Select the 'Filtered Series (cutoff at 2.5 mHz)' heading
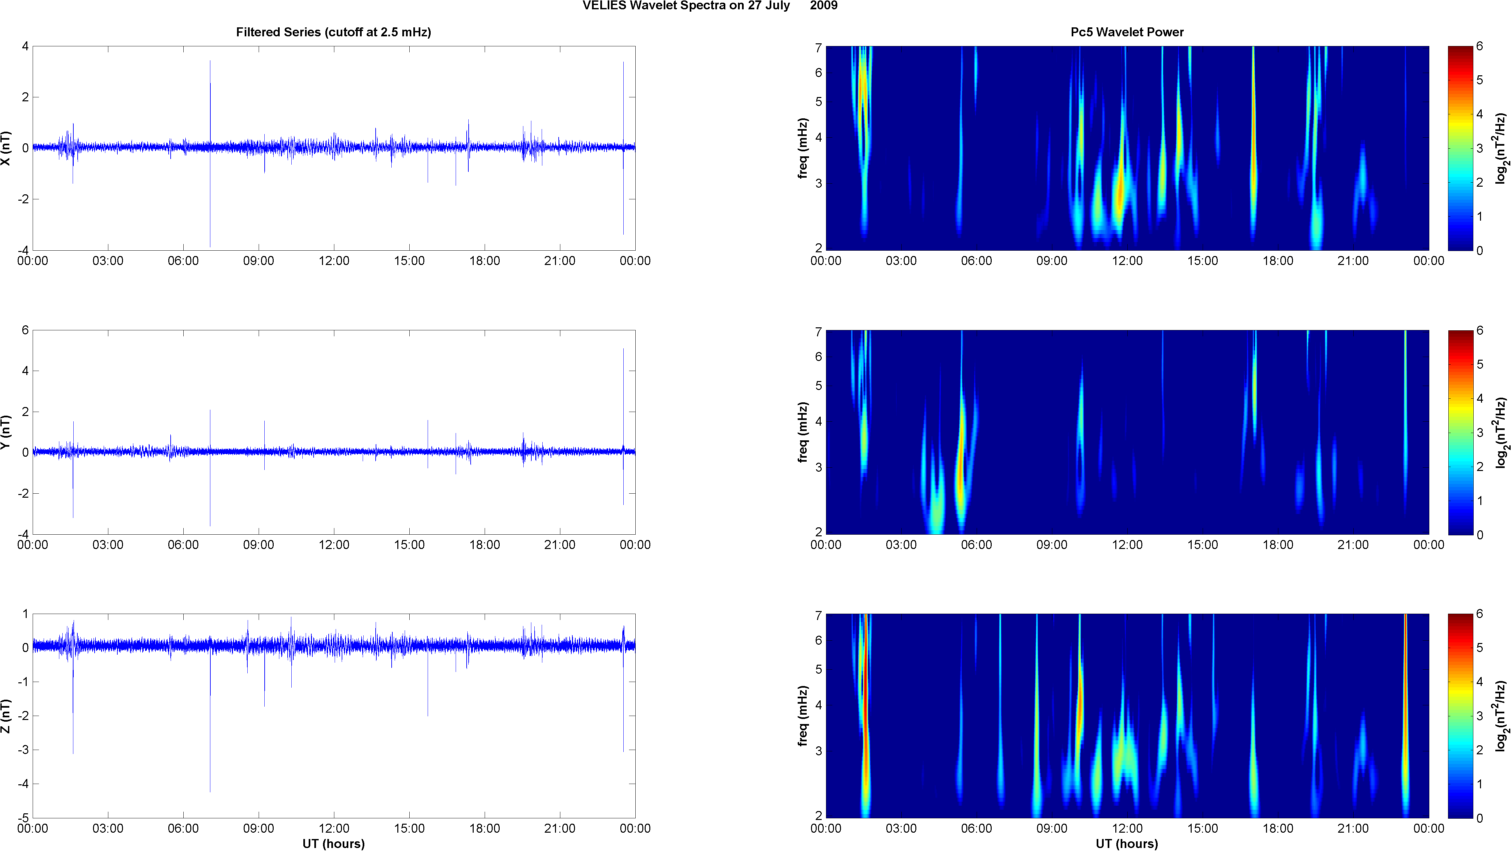This screenshot has height=851, width=1511. (334, 32)
